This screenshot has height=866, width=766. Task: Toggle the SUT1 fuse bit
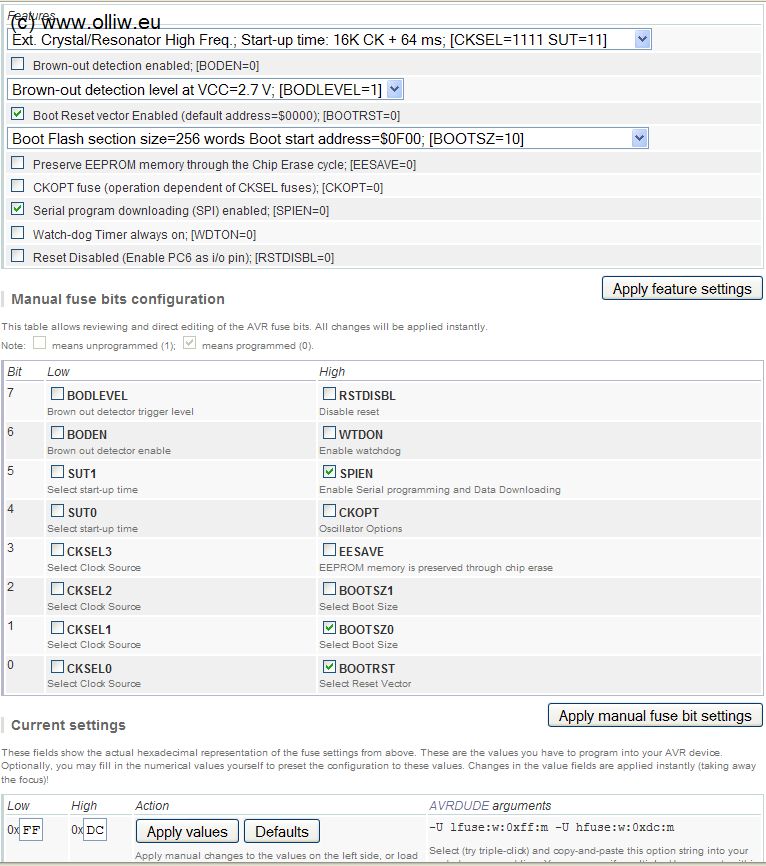tap(58, 473)
